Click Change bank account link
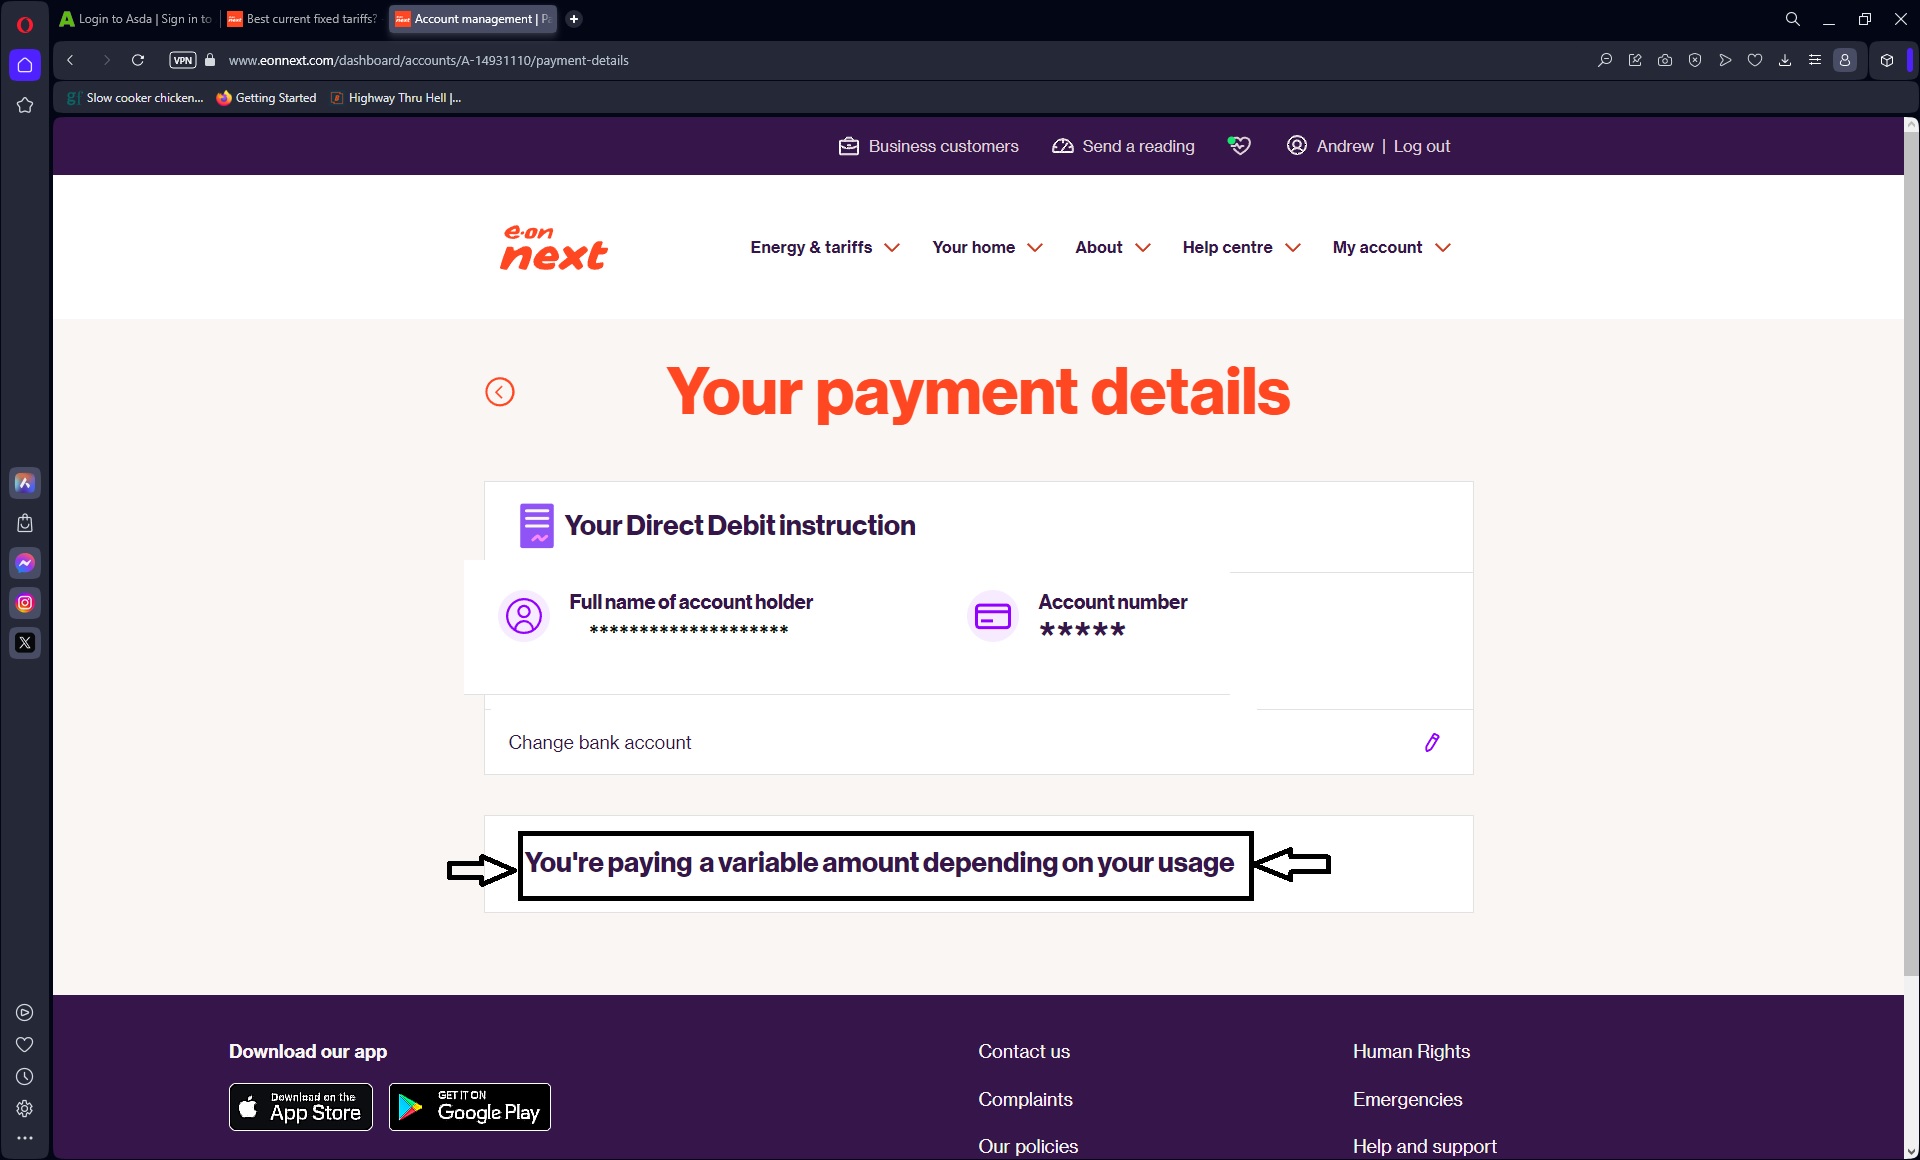 (599, 742)
